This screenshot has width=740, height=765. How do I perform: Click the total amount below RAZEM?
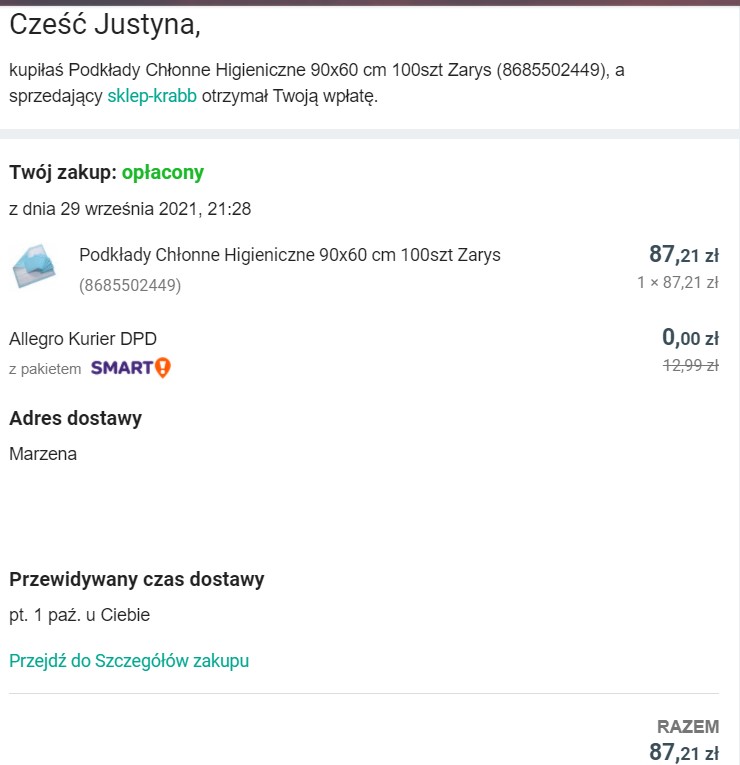tap(684, 752)
